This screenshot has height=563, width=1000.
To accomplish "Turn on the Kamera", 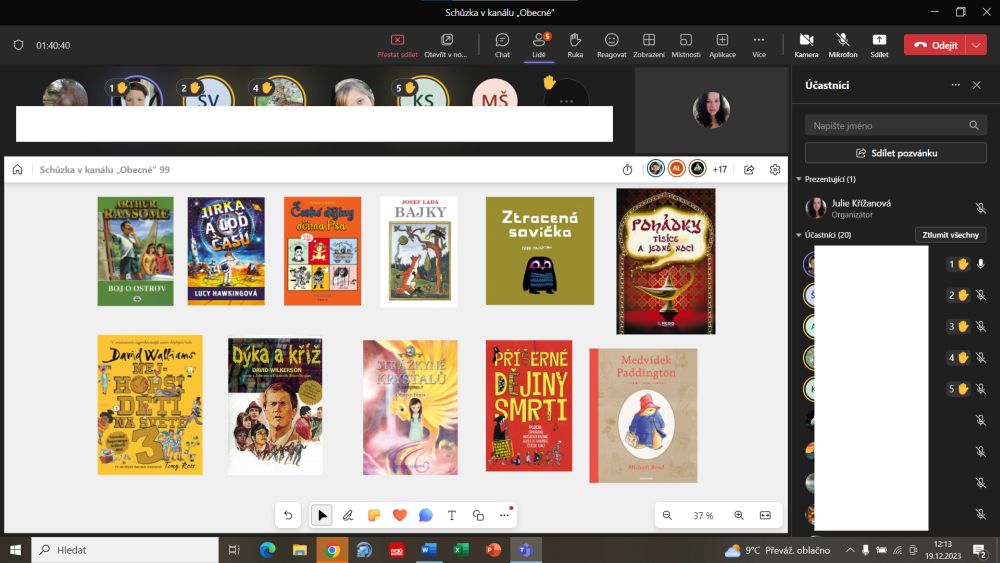I will (x=806, y=45).
